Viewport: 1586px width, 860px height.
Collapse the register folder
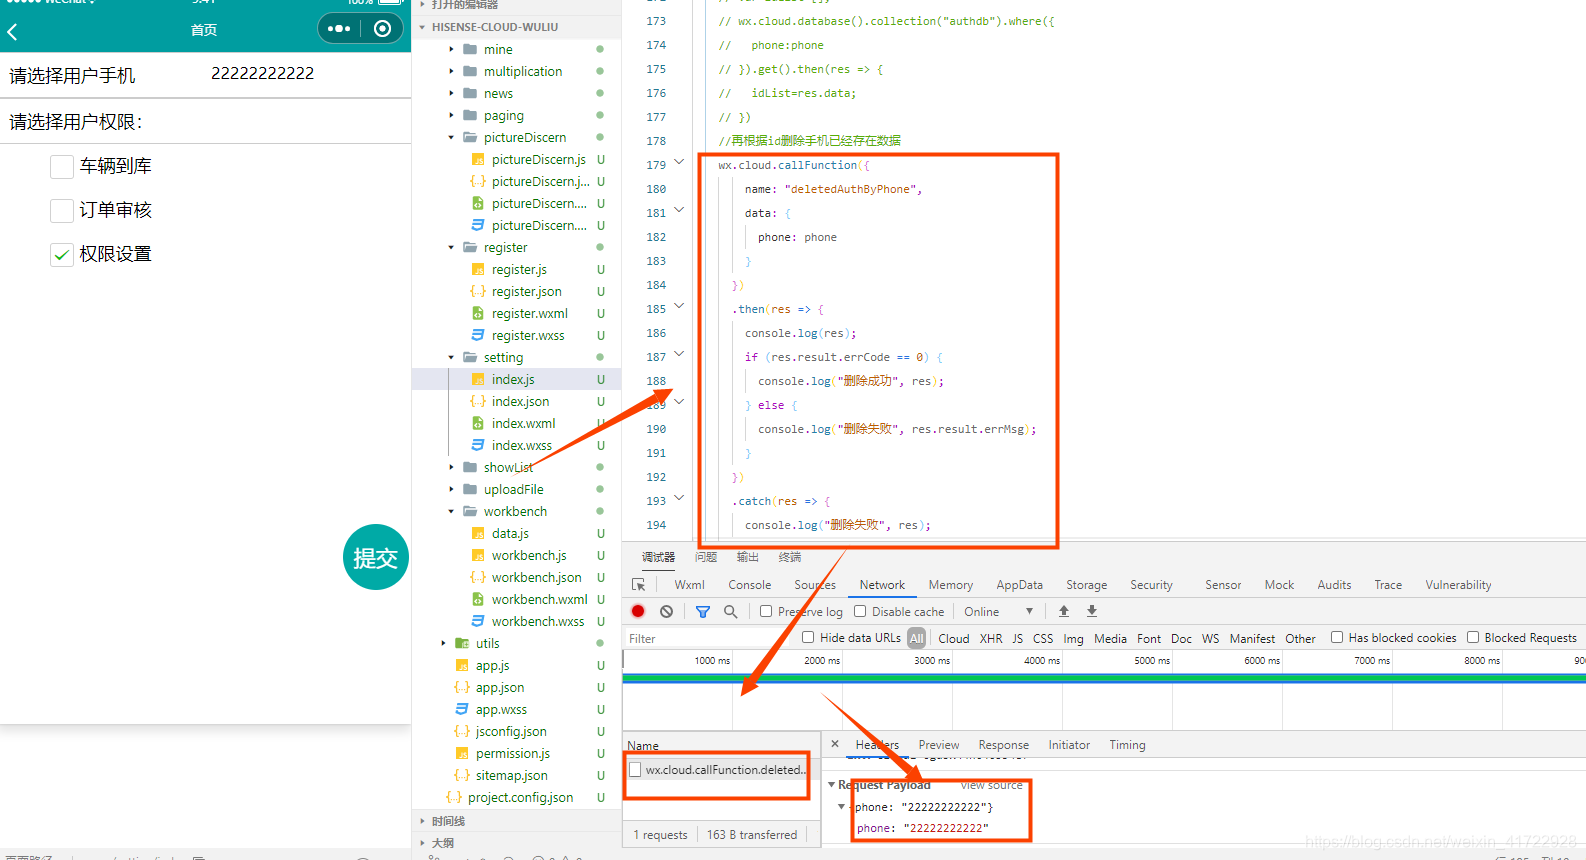(x=451, y=247)
